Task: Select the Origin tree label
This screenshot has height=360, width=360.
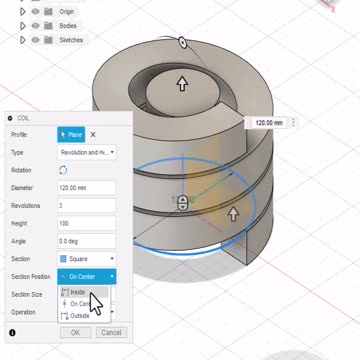Action: (67, 12)
